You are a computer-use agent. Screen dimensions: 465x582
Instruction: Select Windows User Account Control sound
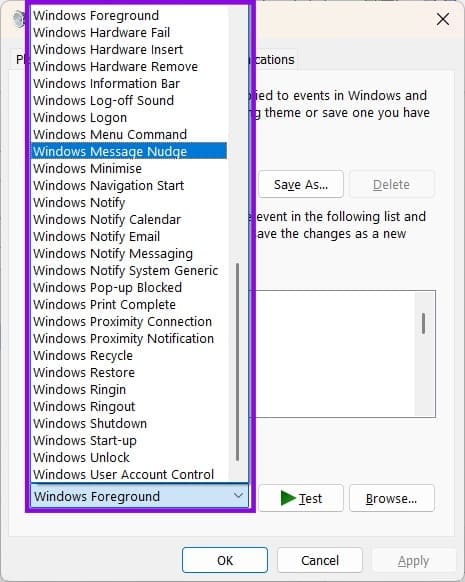(x=129, y=475)
